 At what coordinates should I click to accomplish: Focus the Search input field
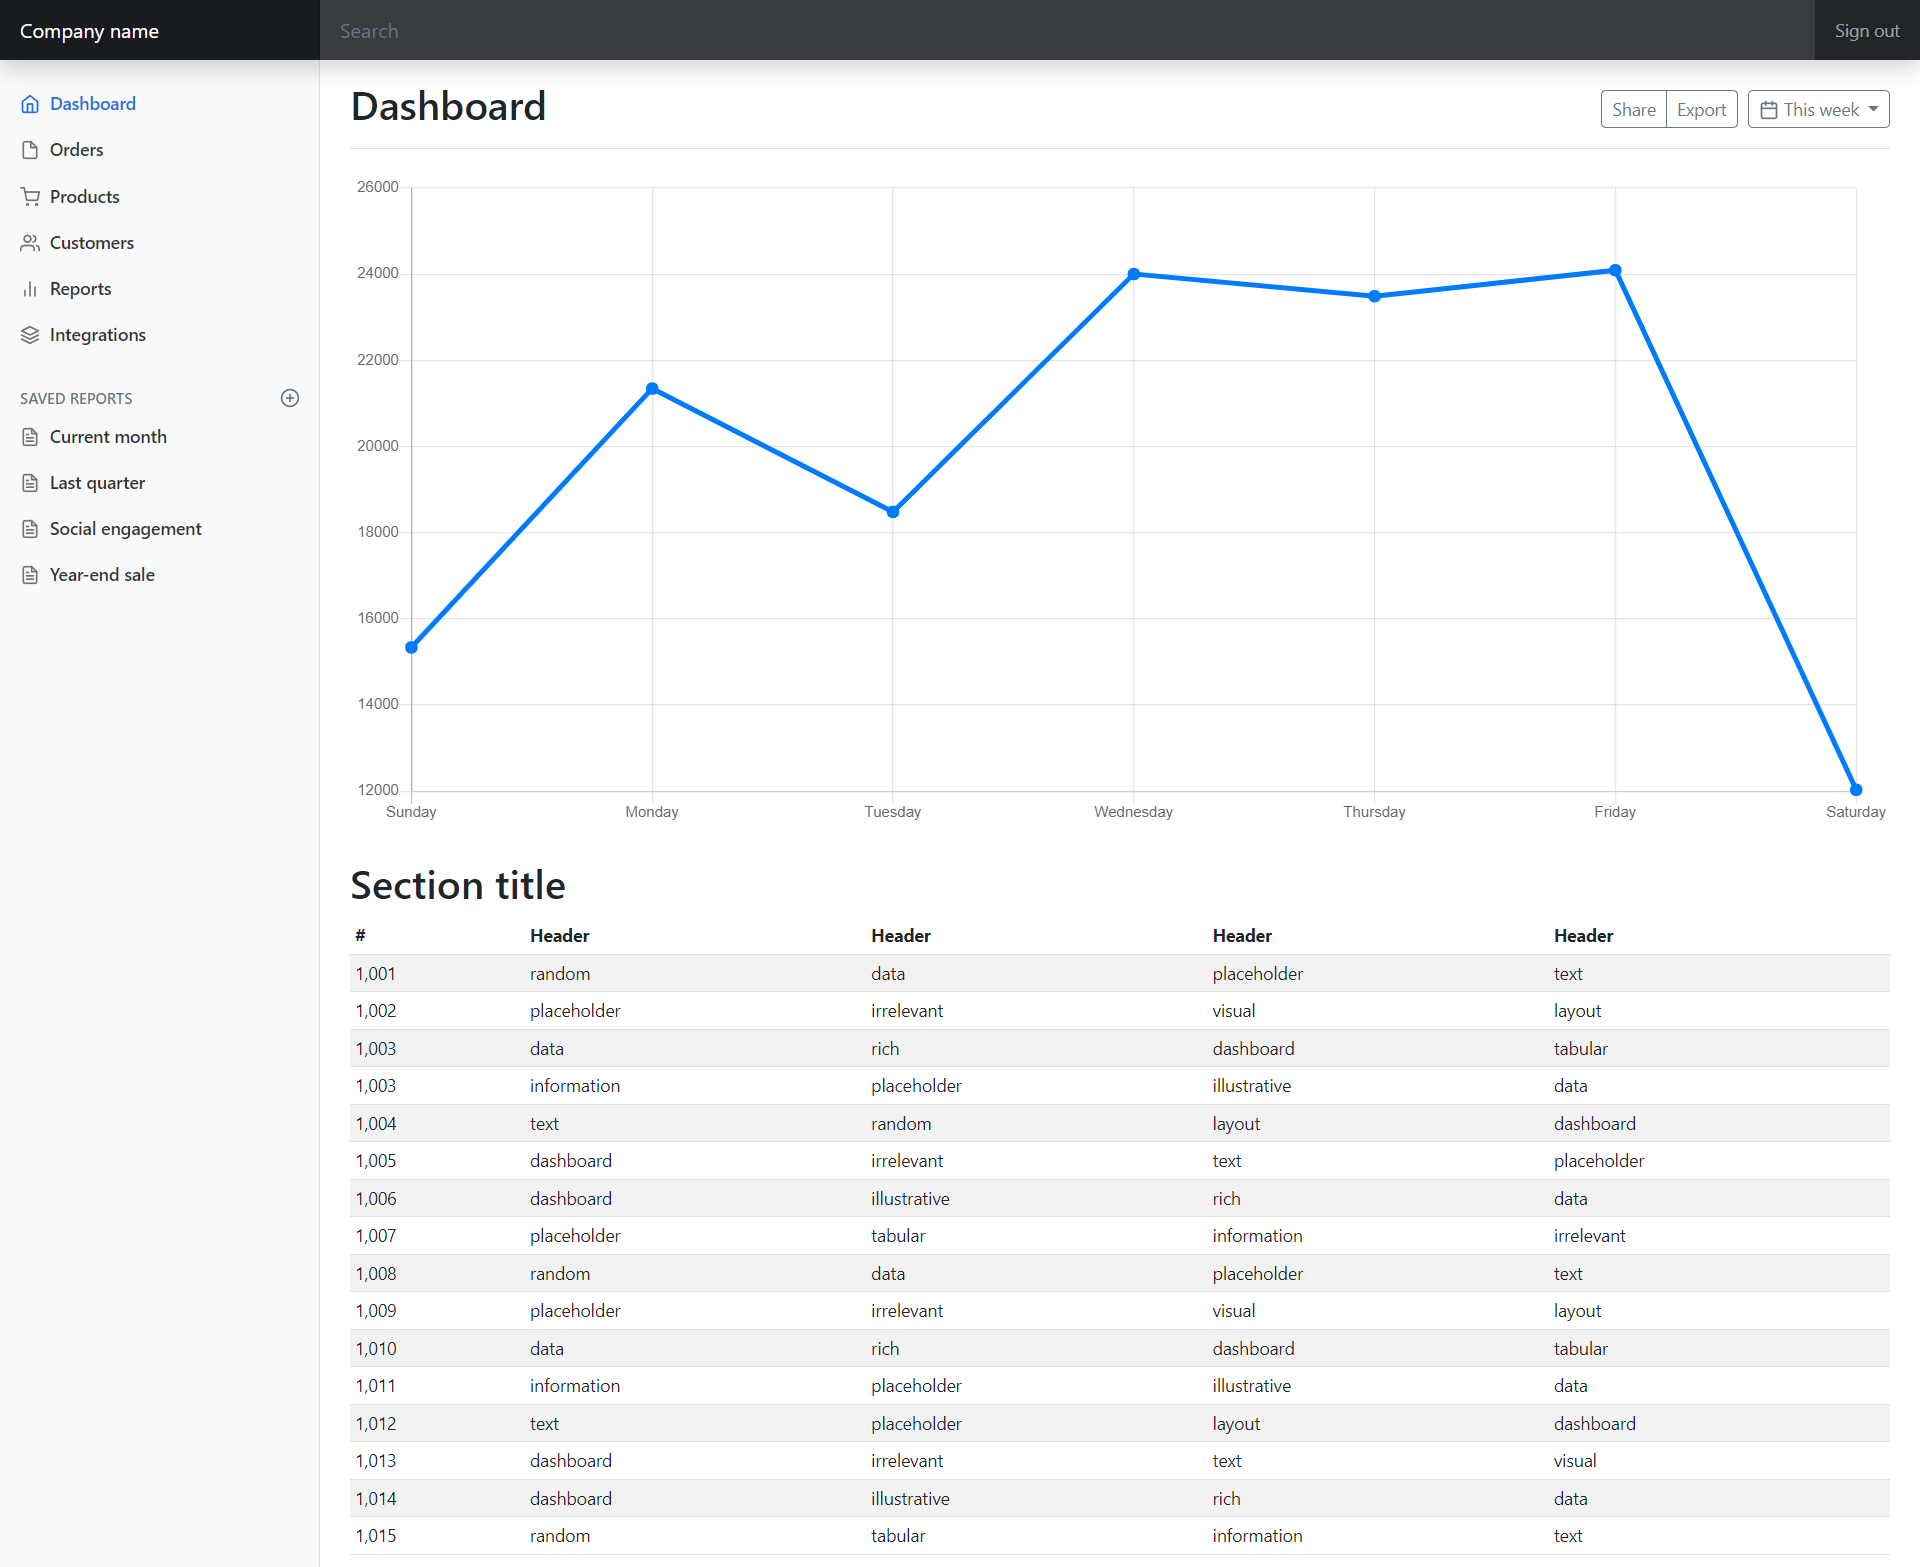[x=1066, y=31]
